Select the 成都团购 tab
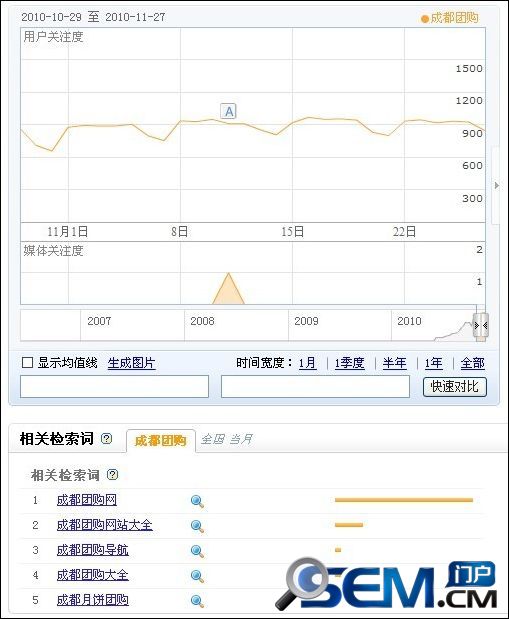Viewport: 509px width, 619px height. [x=161, y=441]
